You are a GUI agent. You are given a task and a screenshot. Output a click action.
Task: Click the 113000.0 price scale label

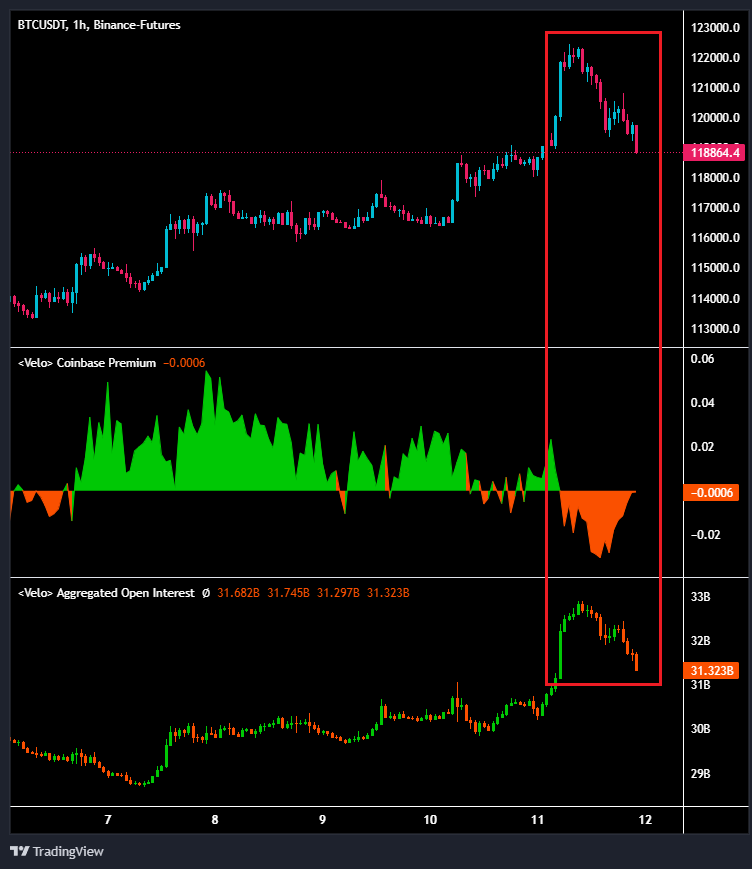pyautogui.click(x=715, y=329)
